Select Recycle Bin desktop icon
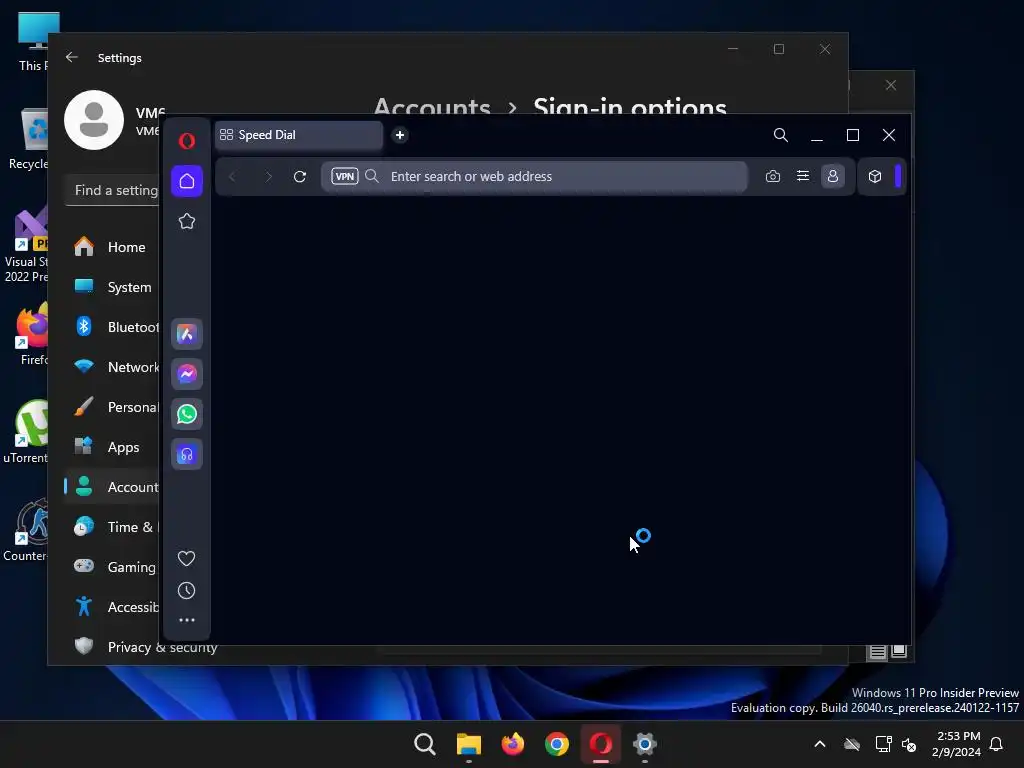The width and height of the screenshot is (1024, 768). [29, 140]
